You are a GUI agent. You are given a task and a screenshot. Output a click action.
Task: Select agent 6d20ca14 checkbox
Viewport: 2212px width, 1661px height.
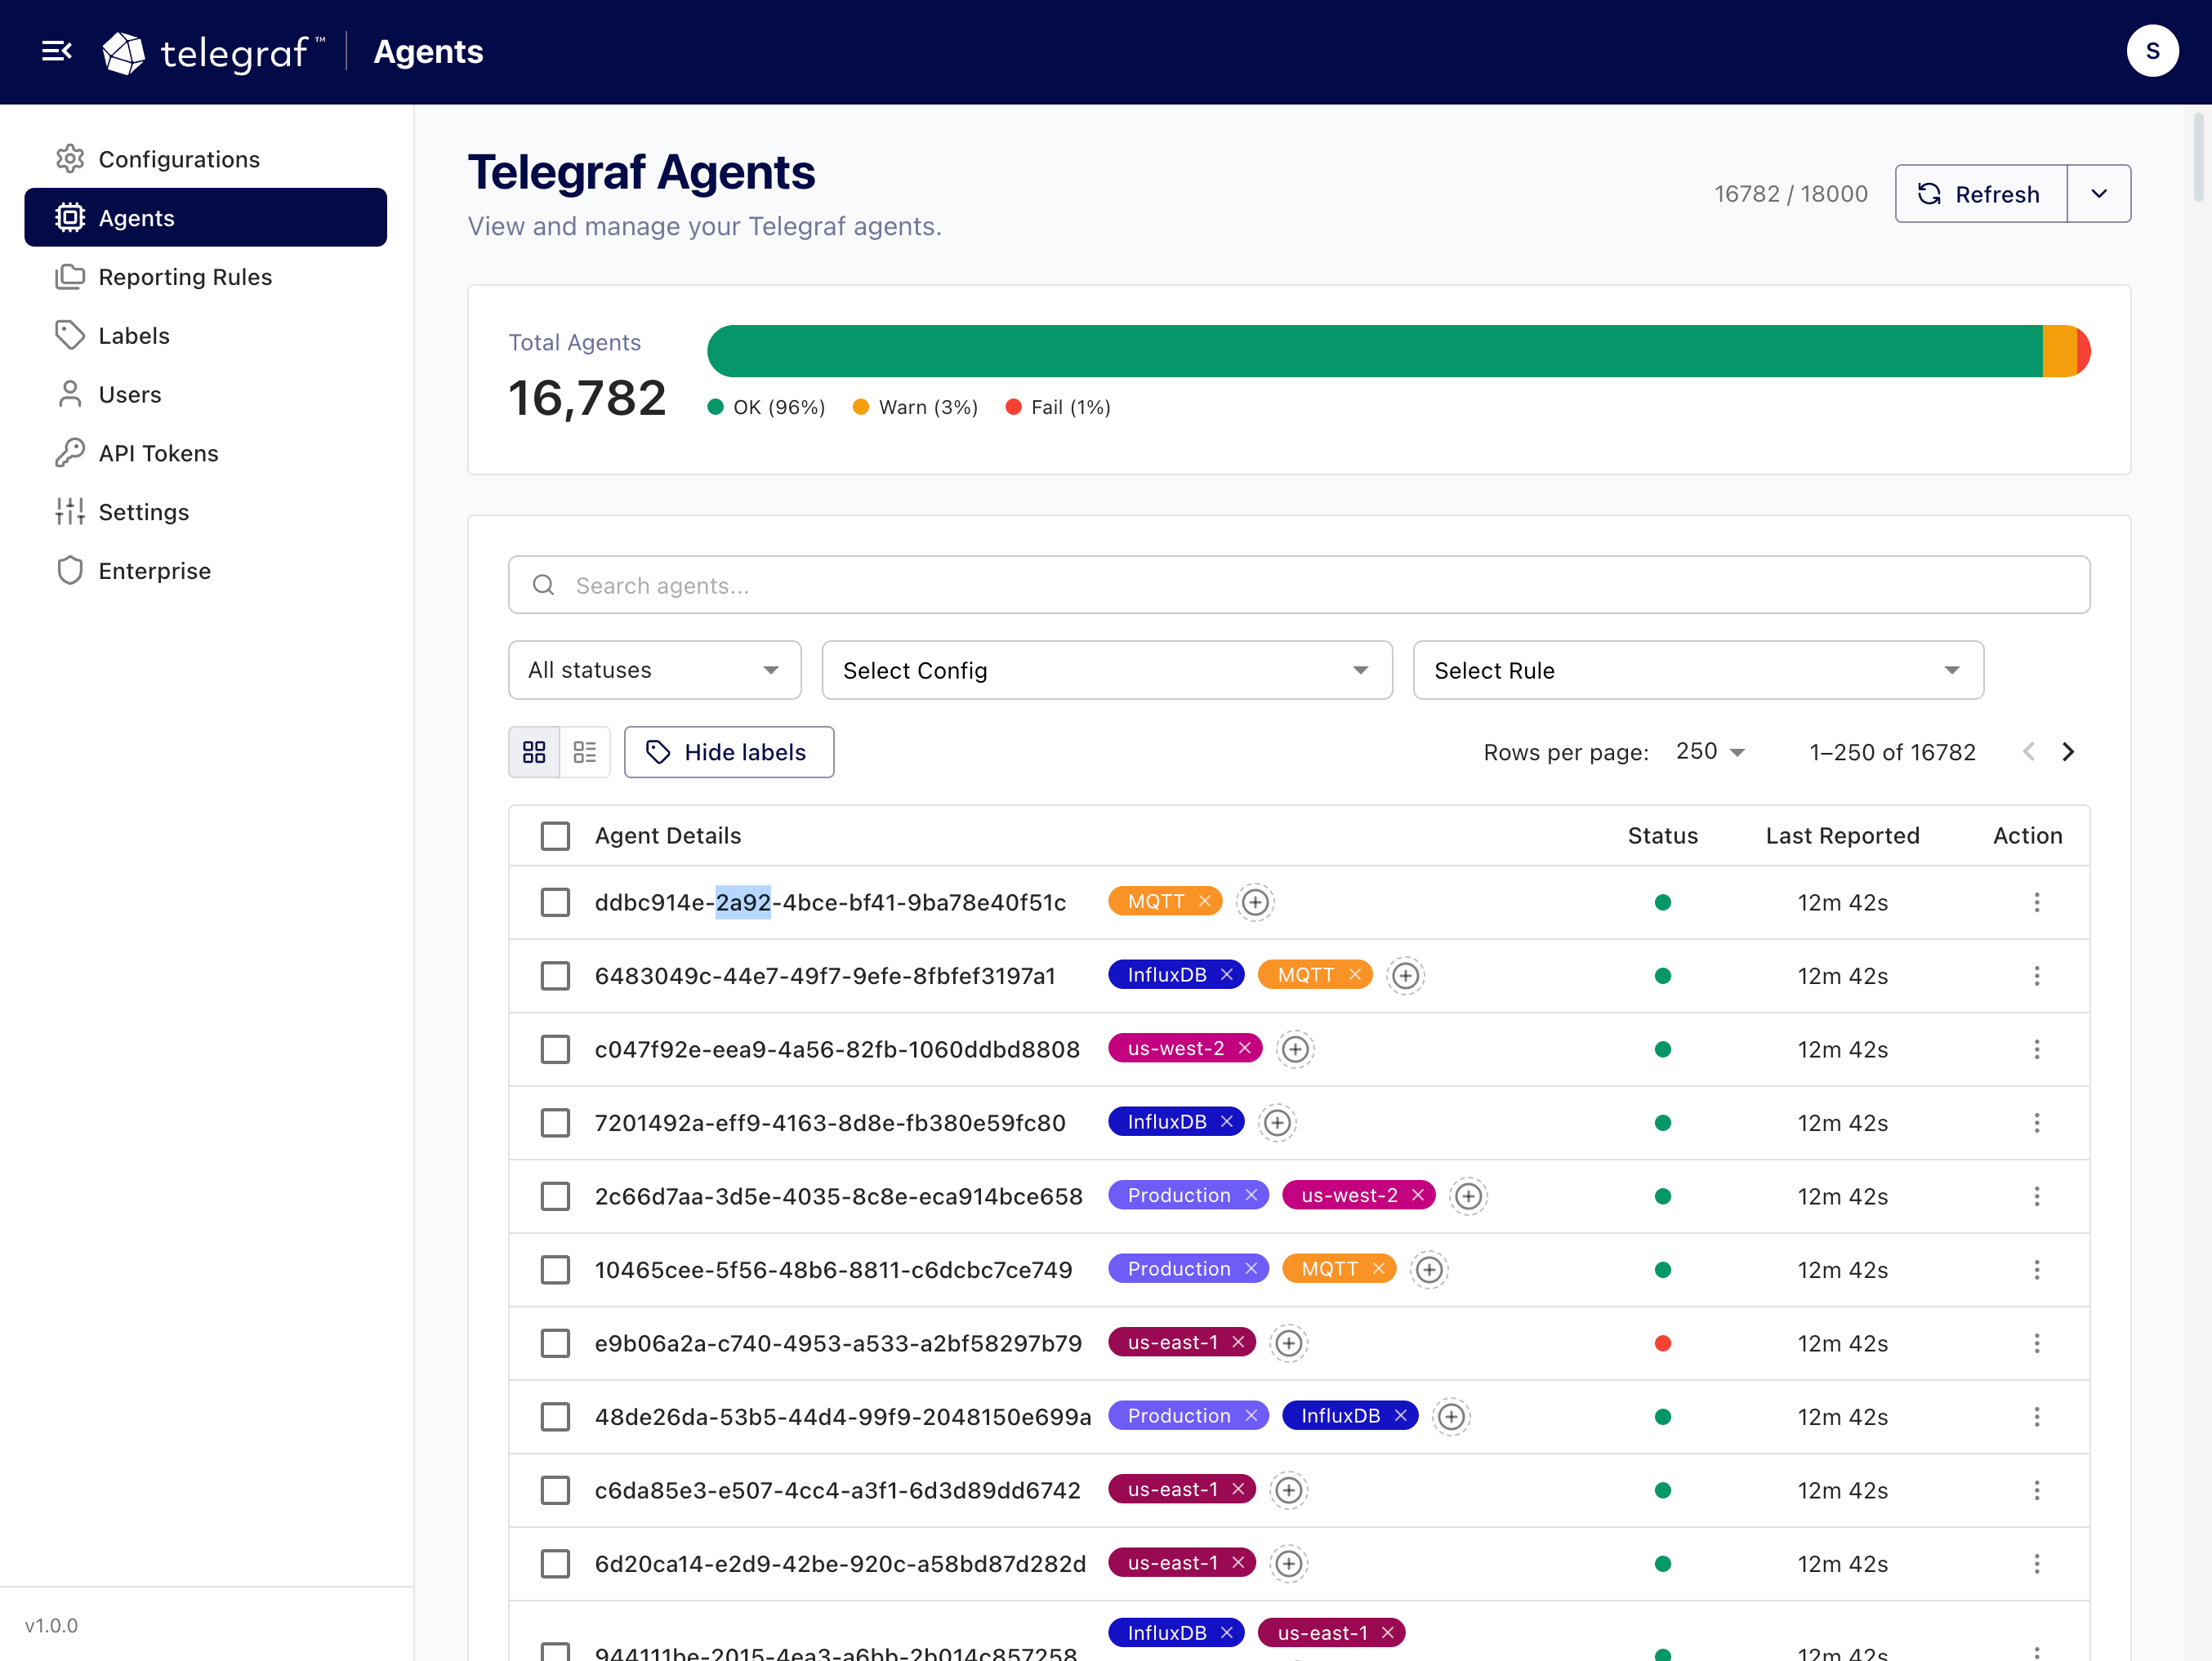555,1563
